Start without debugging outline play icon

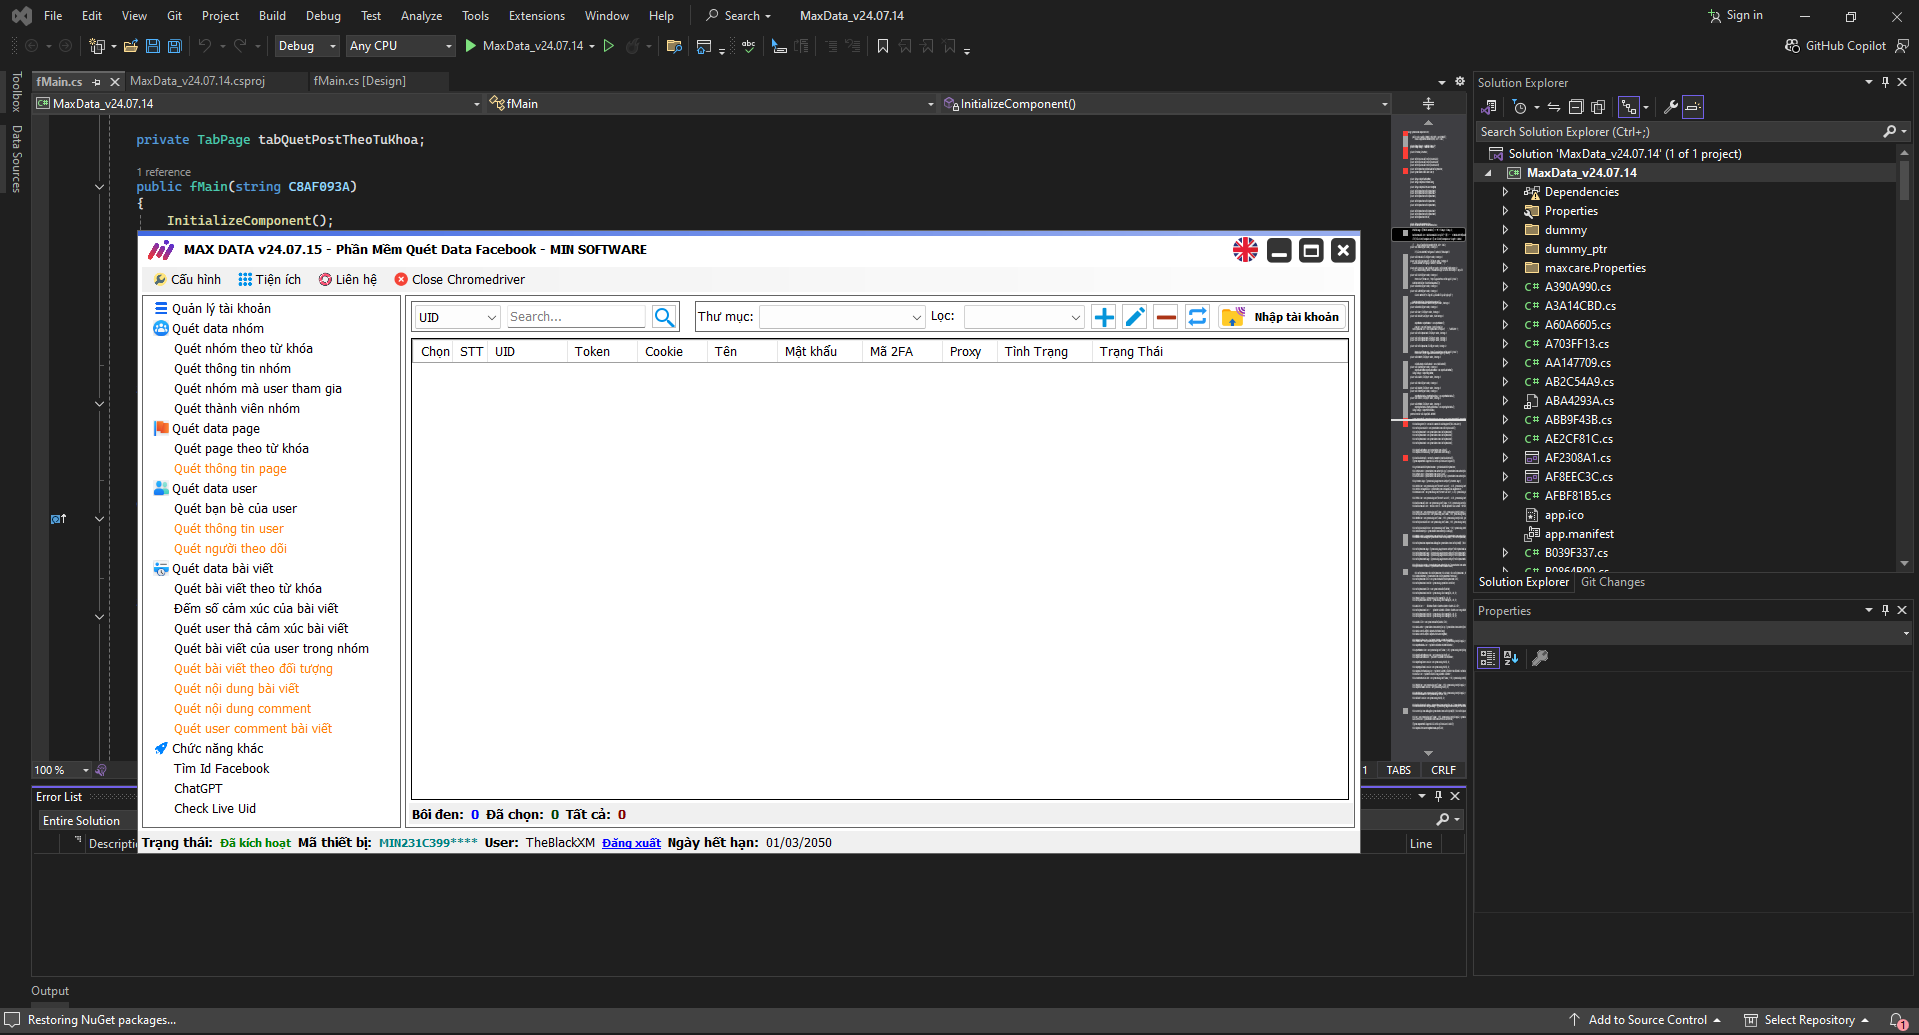click(608, 46)
